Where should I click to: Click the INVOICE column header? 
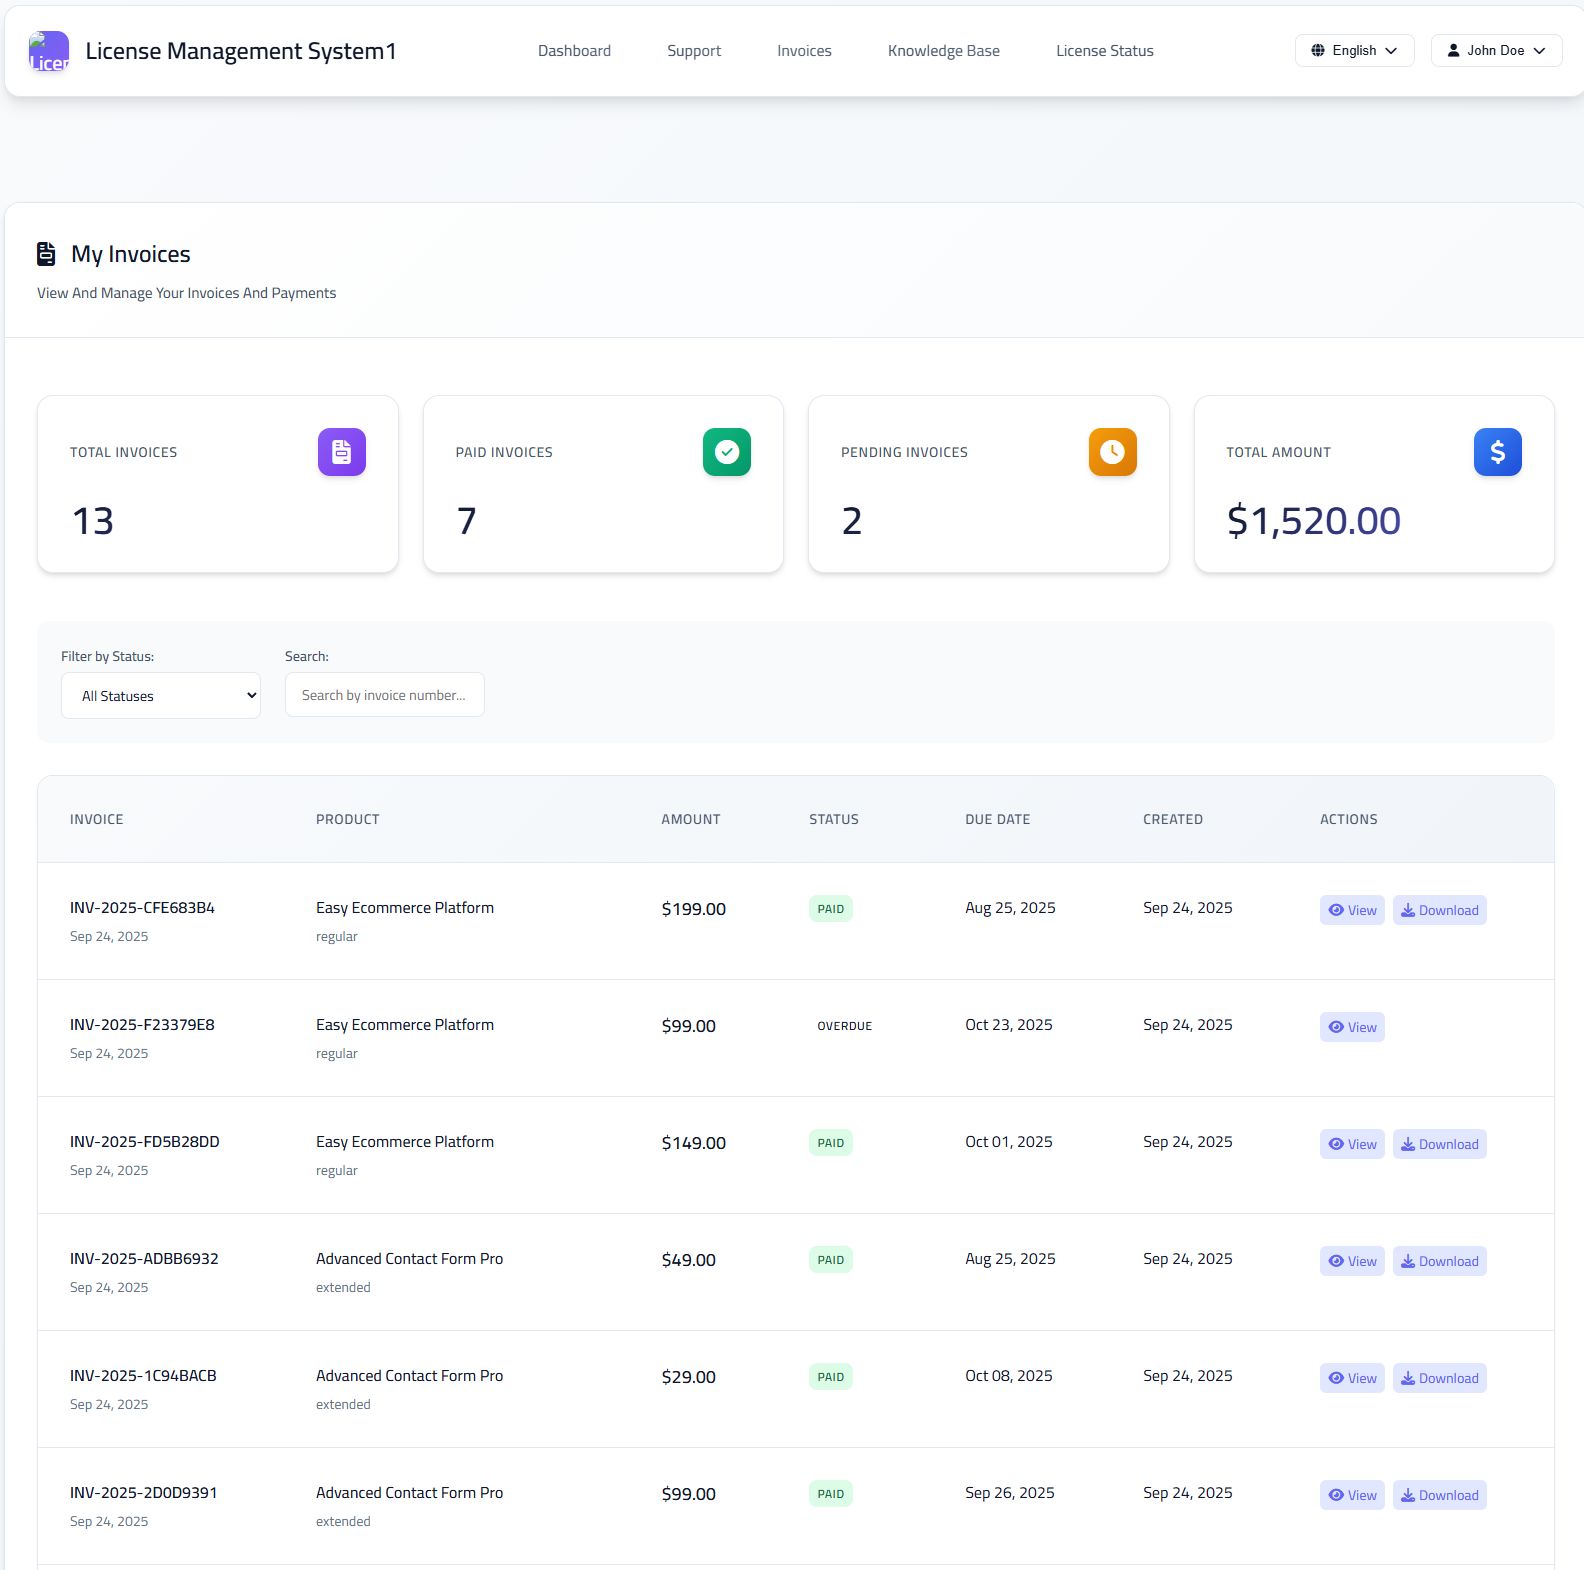click(x=97, y=819)
